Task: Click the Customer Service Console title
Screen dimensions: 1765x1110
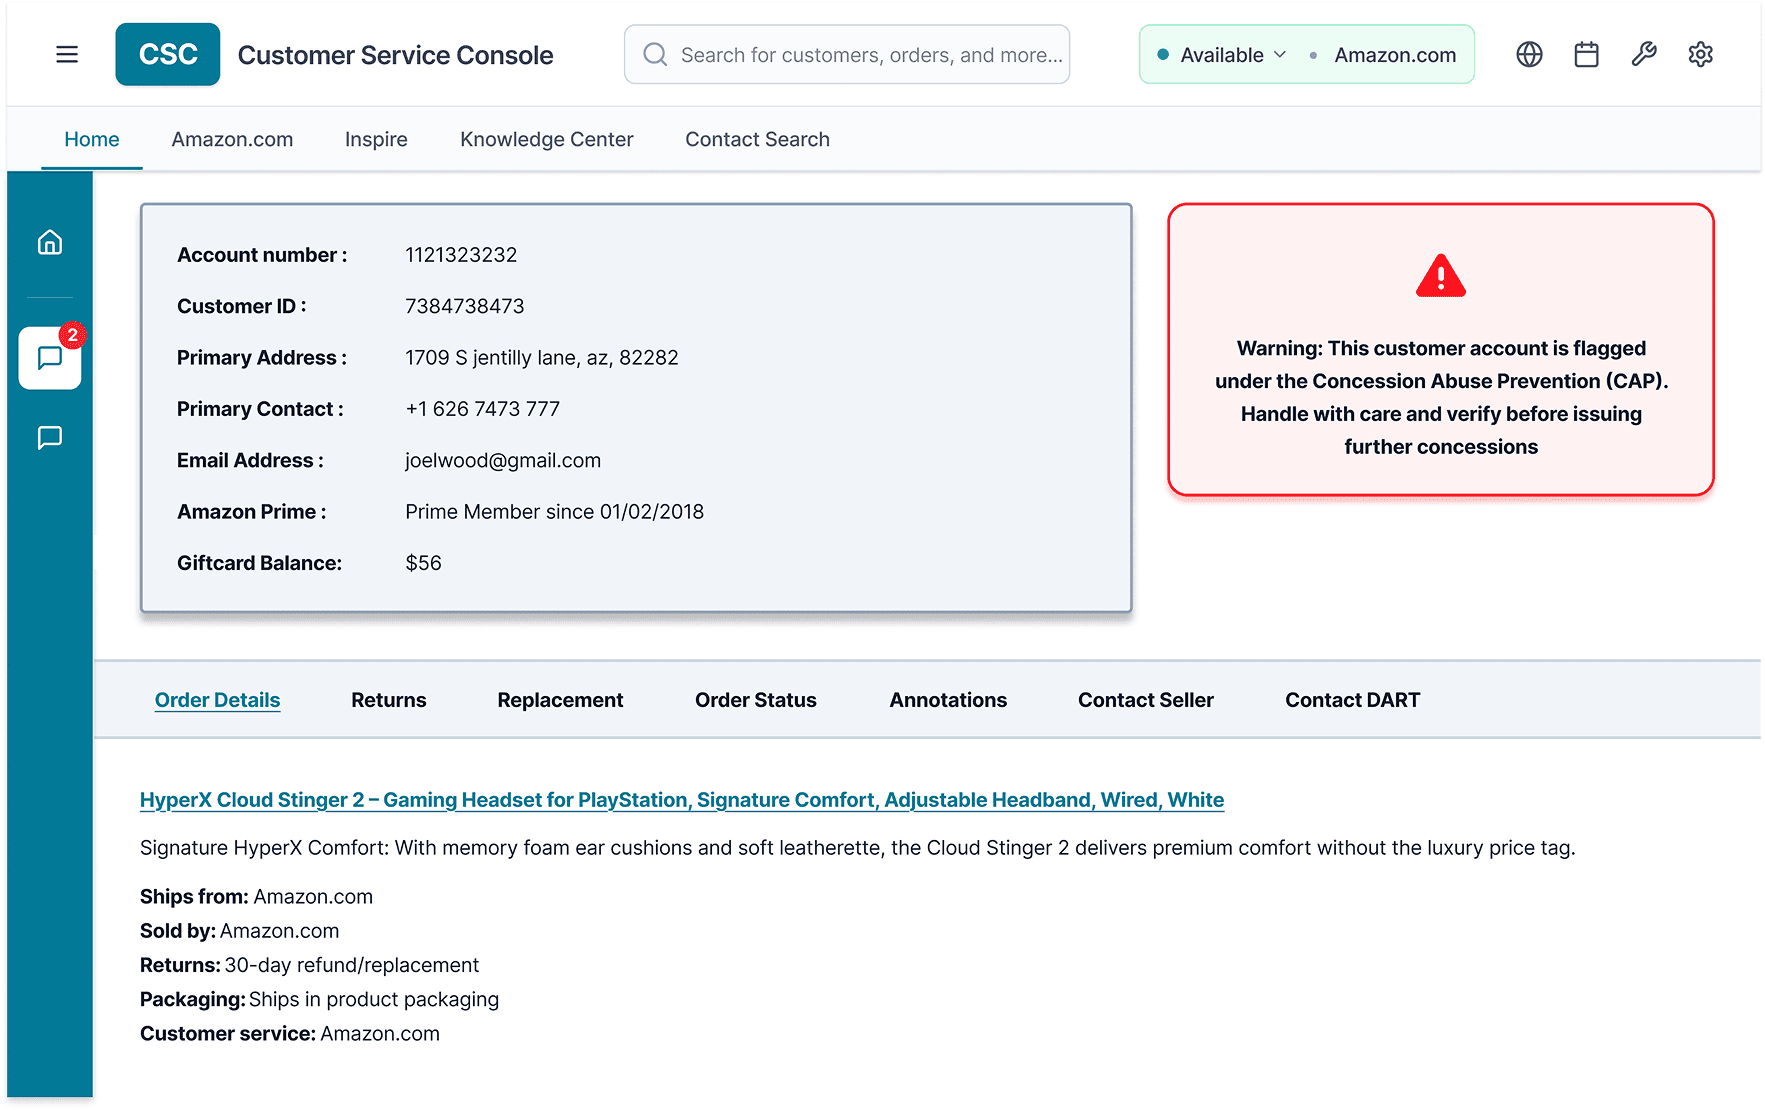Action: [395, 55]
